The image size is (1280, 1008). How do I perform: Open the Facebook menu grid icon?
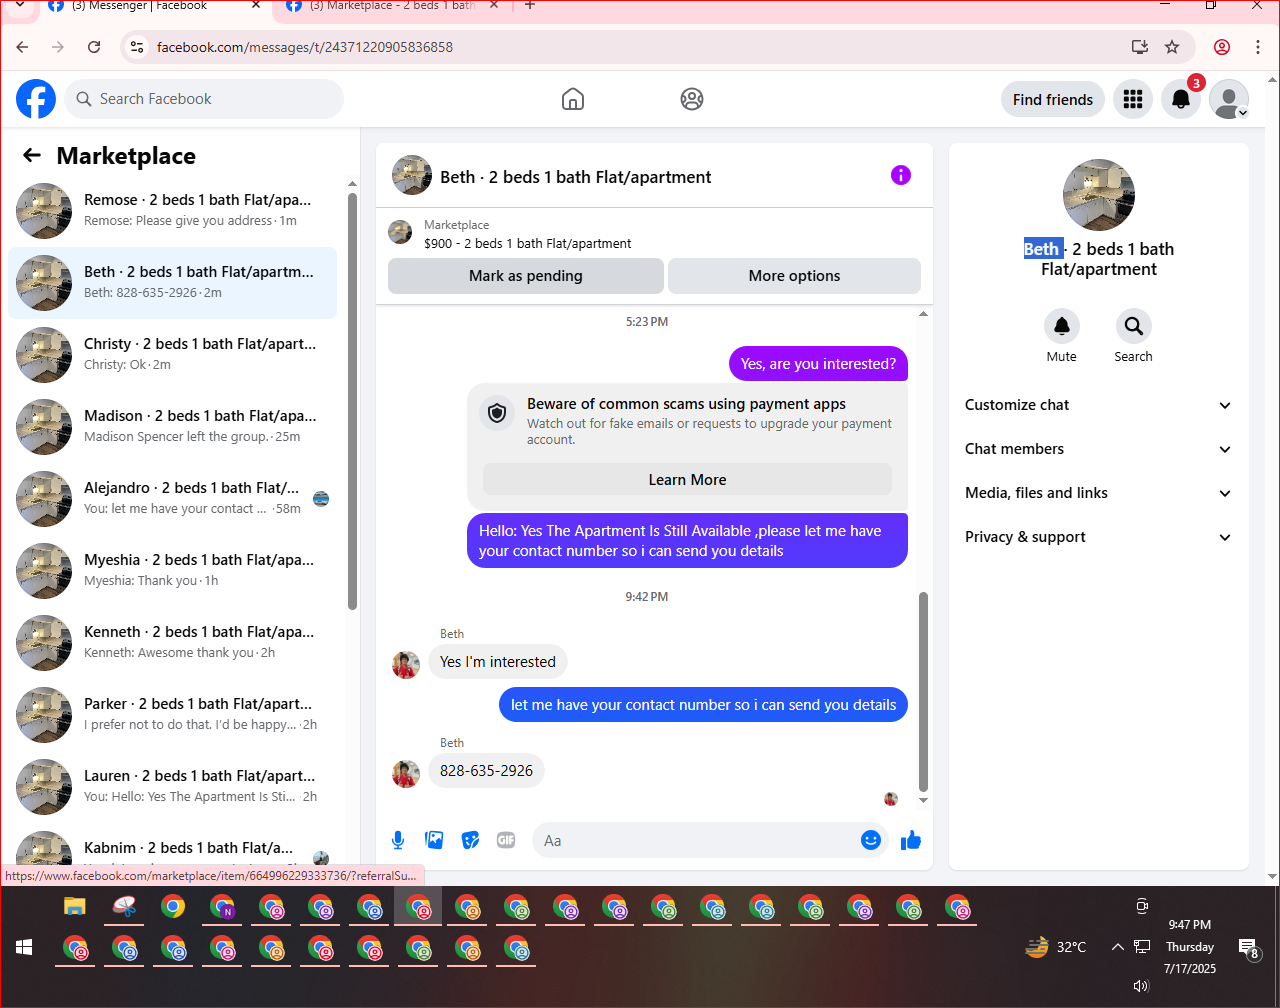pyautogui.click(x=1133, y=99)
